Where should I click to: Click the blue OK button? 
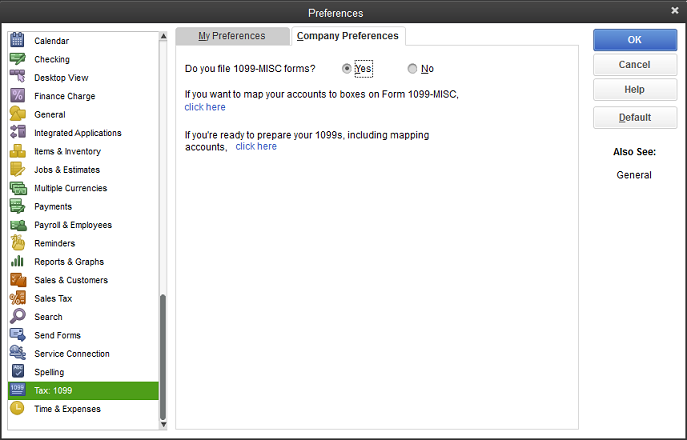635,40
